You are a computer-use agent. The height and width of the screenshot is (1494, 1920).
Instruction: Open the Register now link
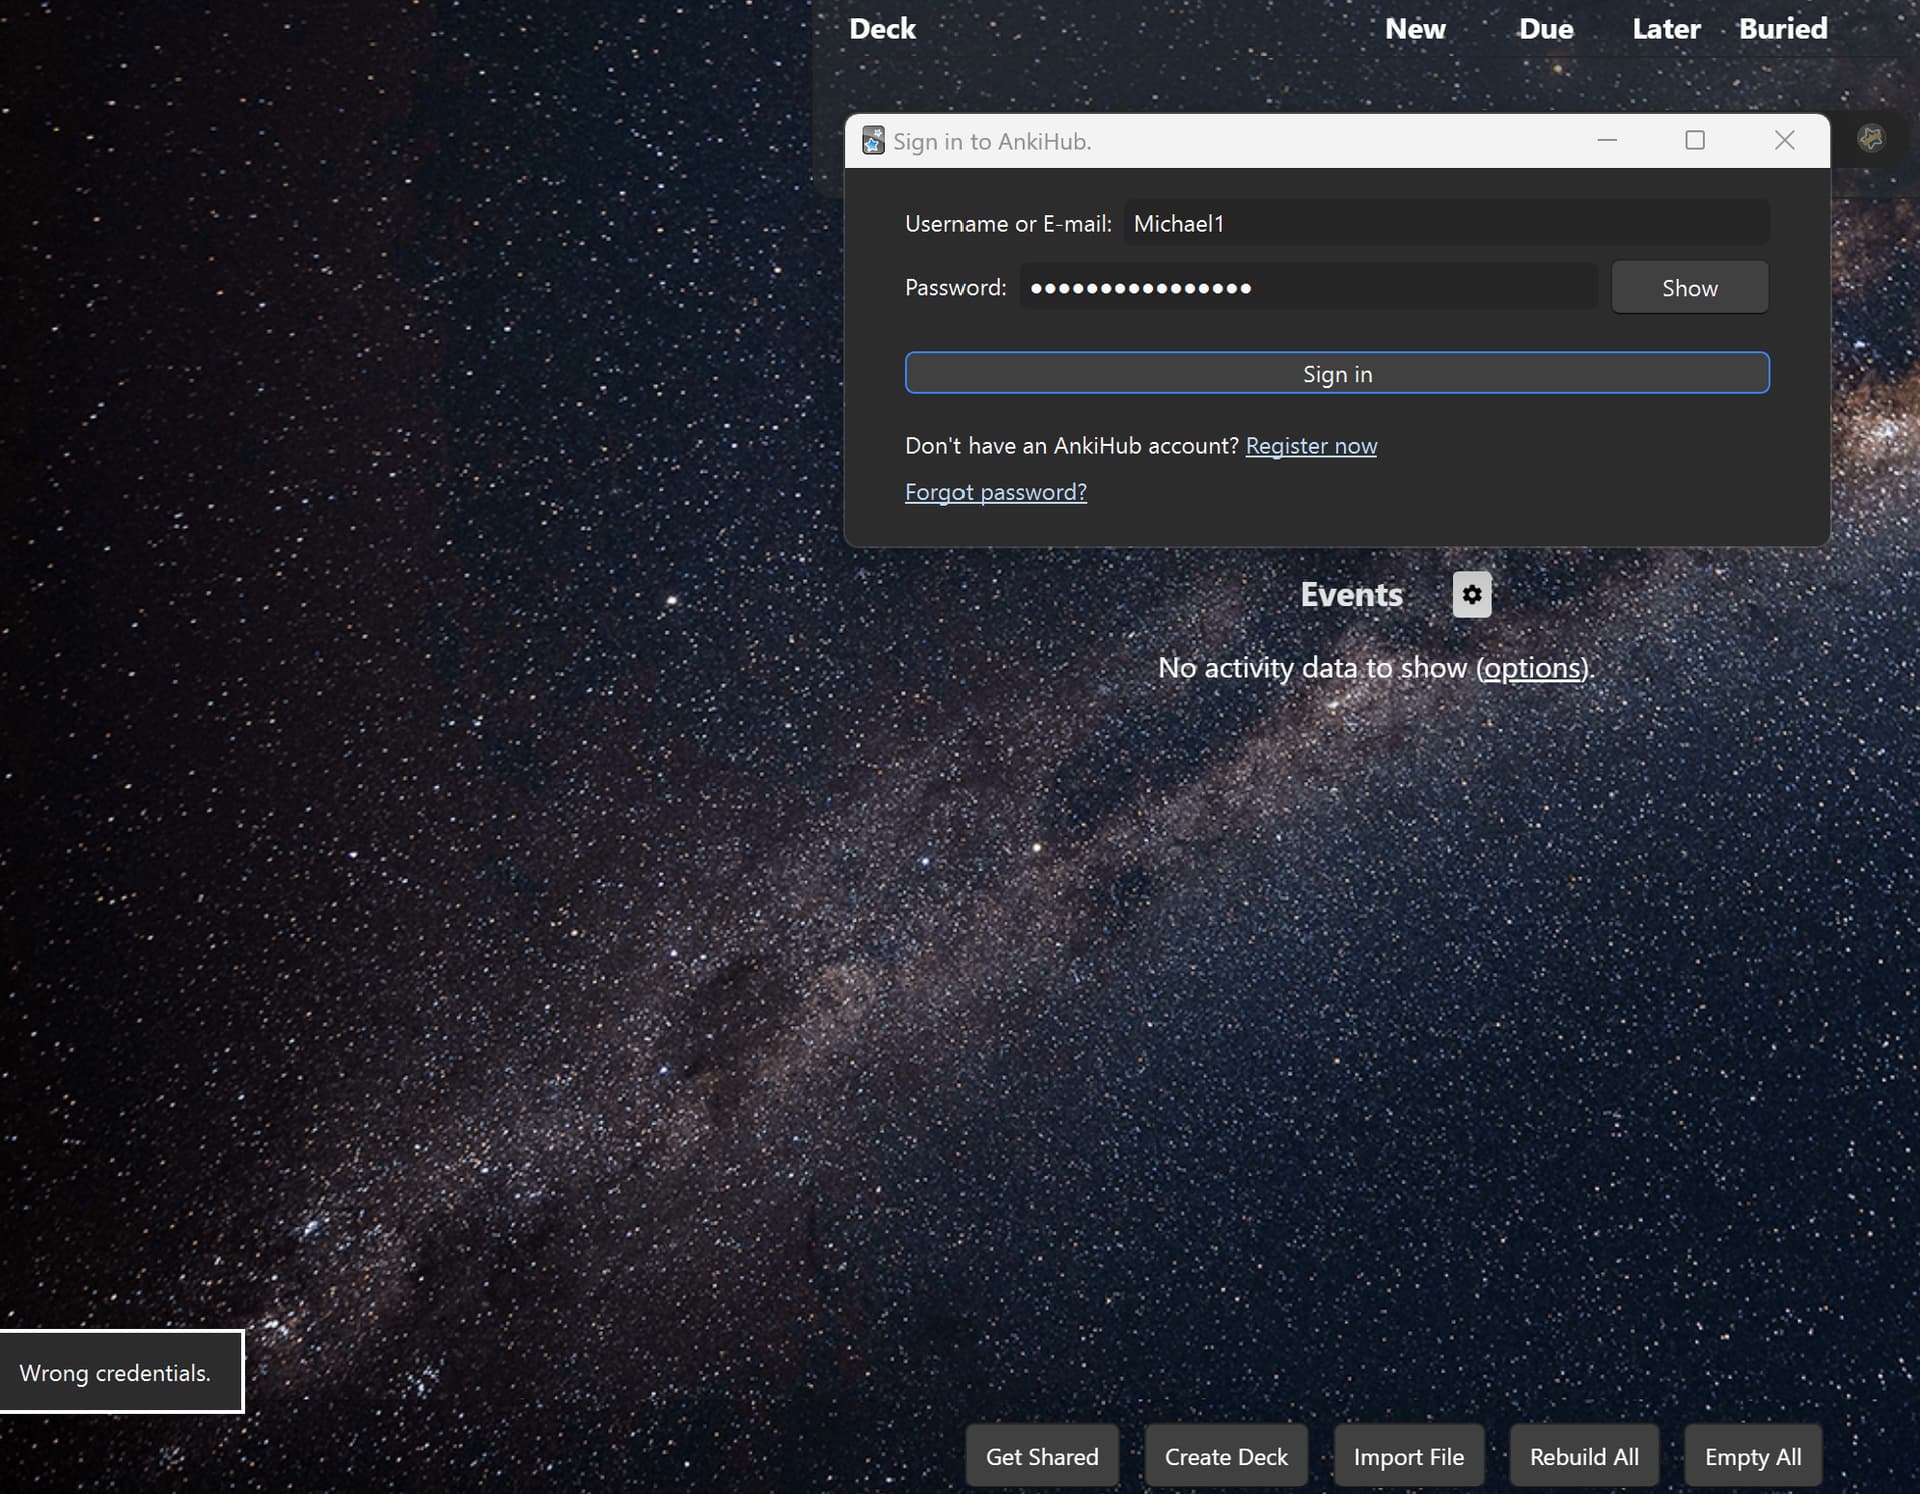(x=1311, y=446)
